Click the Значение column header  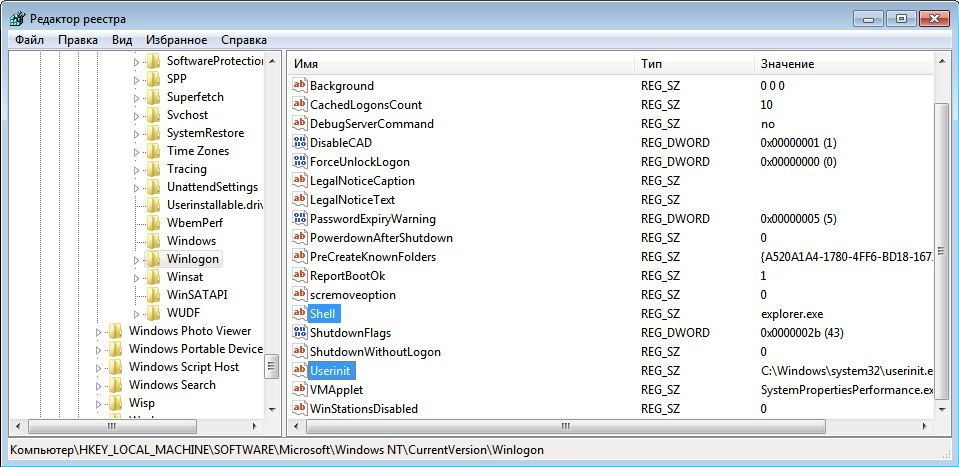click(x=840, y=64)
